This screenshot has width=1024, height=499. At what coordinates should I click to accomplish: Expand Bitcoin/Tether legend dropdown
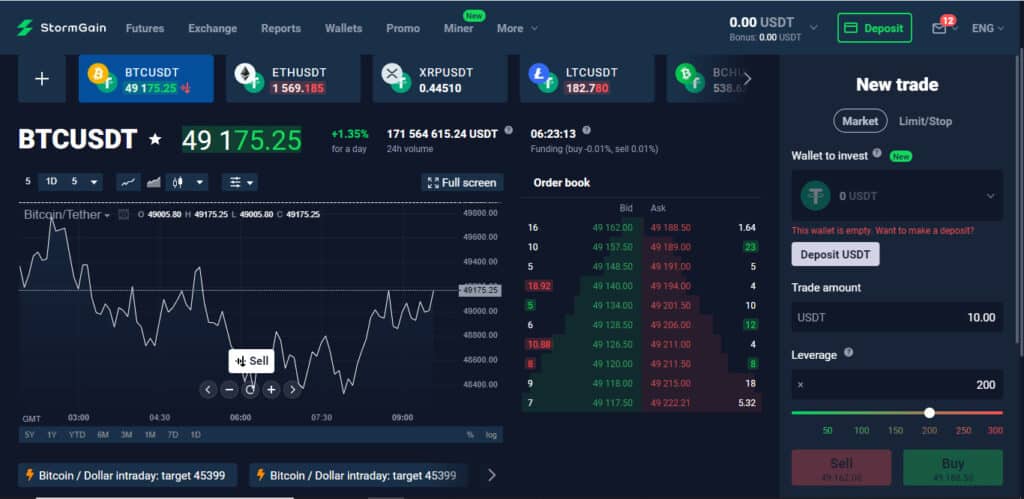tap(108, 215)
